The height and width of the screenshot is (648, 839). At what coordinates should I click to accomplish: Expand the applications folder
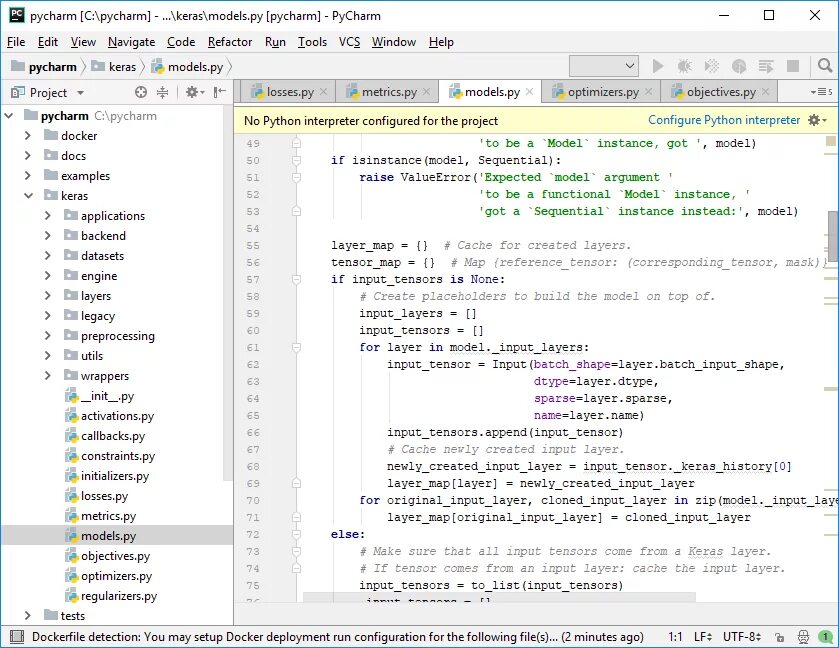pos(48,216)
